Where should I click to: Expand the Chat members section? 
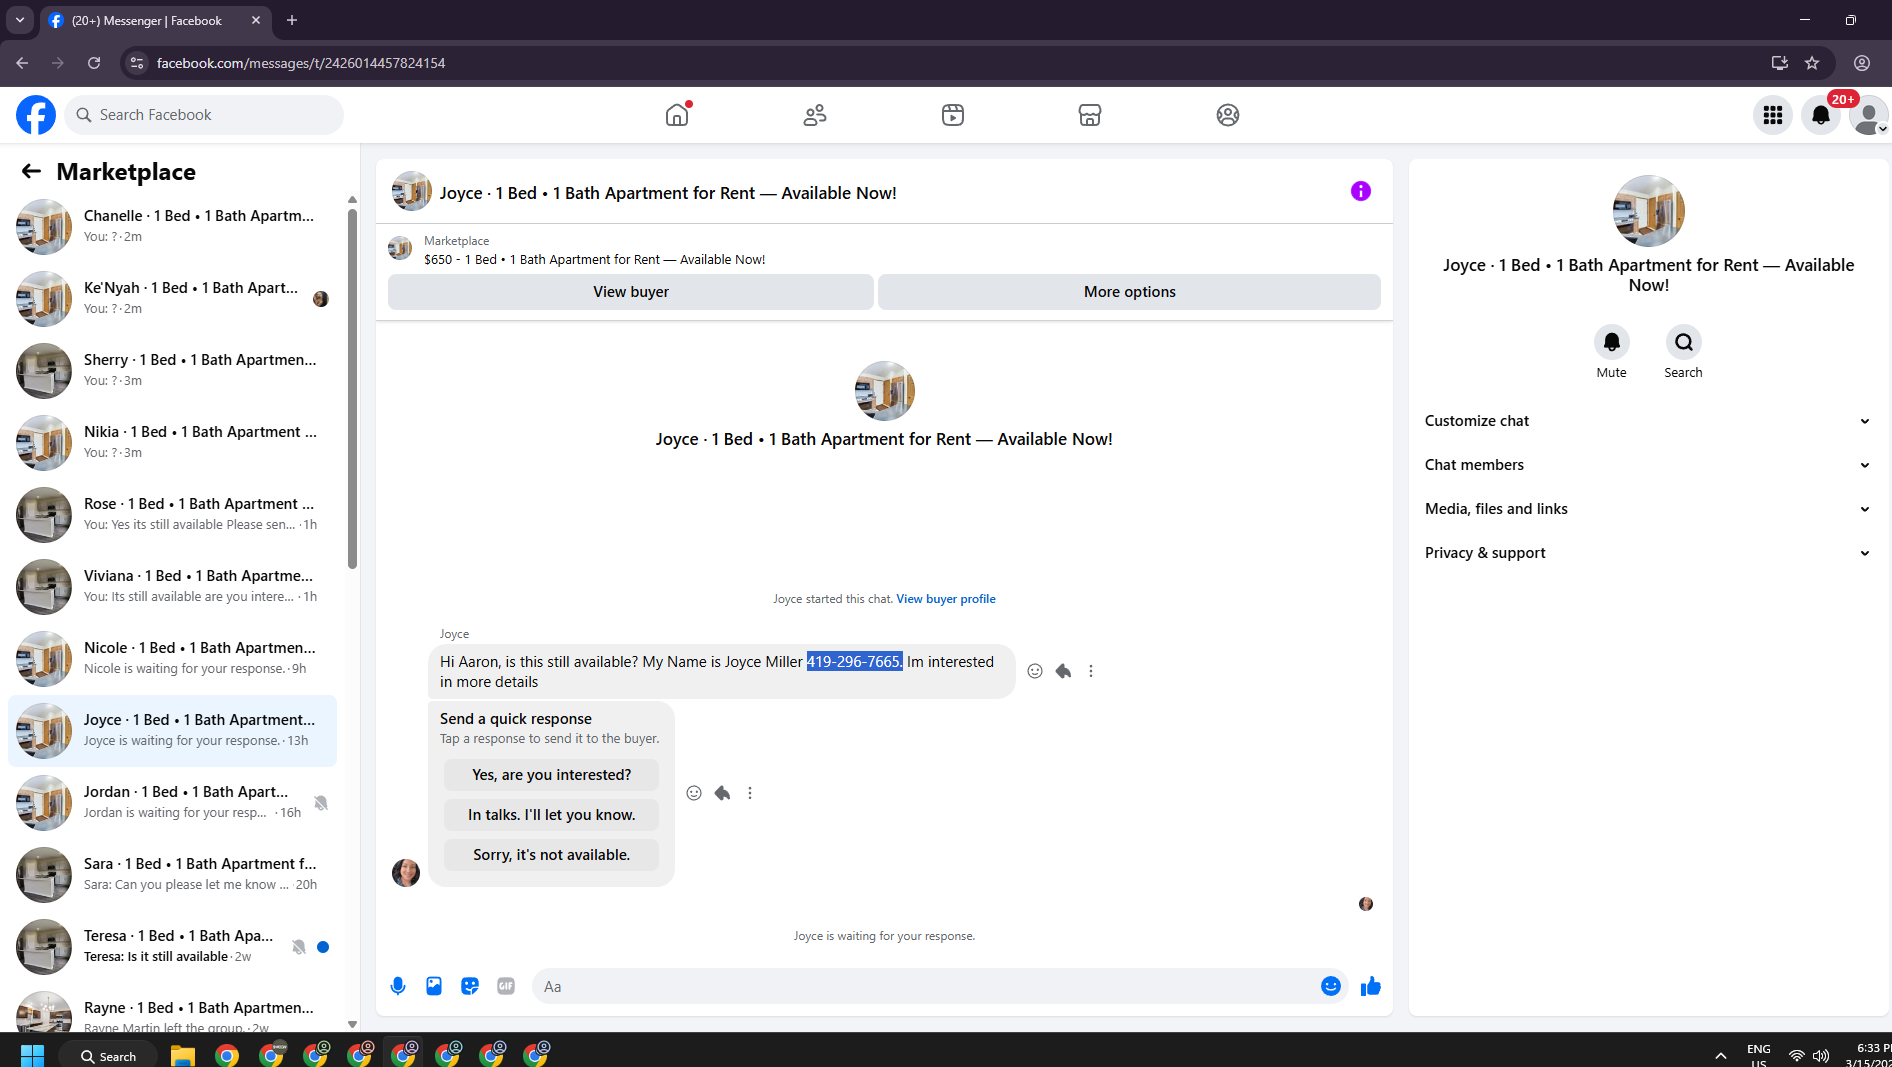[x=1648, y=465]
